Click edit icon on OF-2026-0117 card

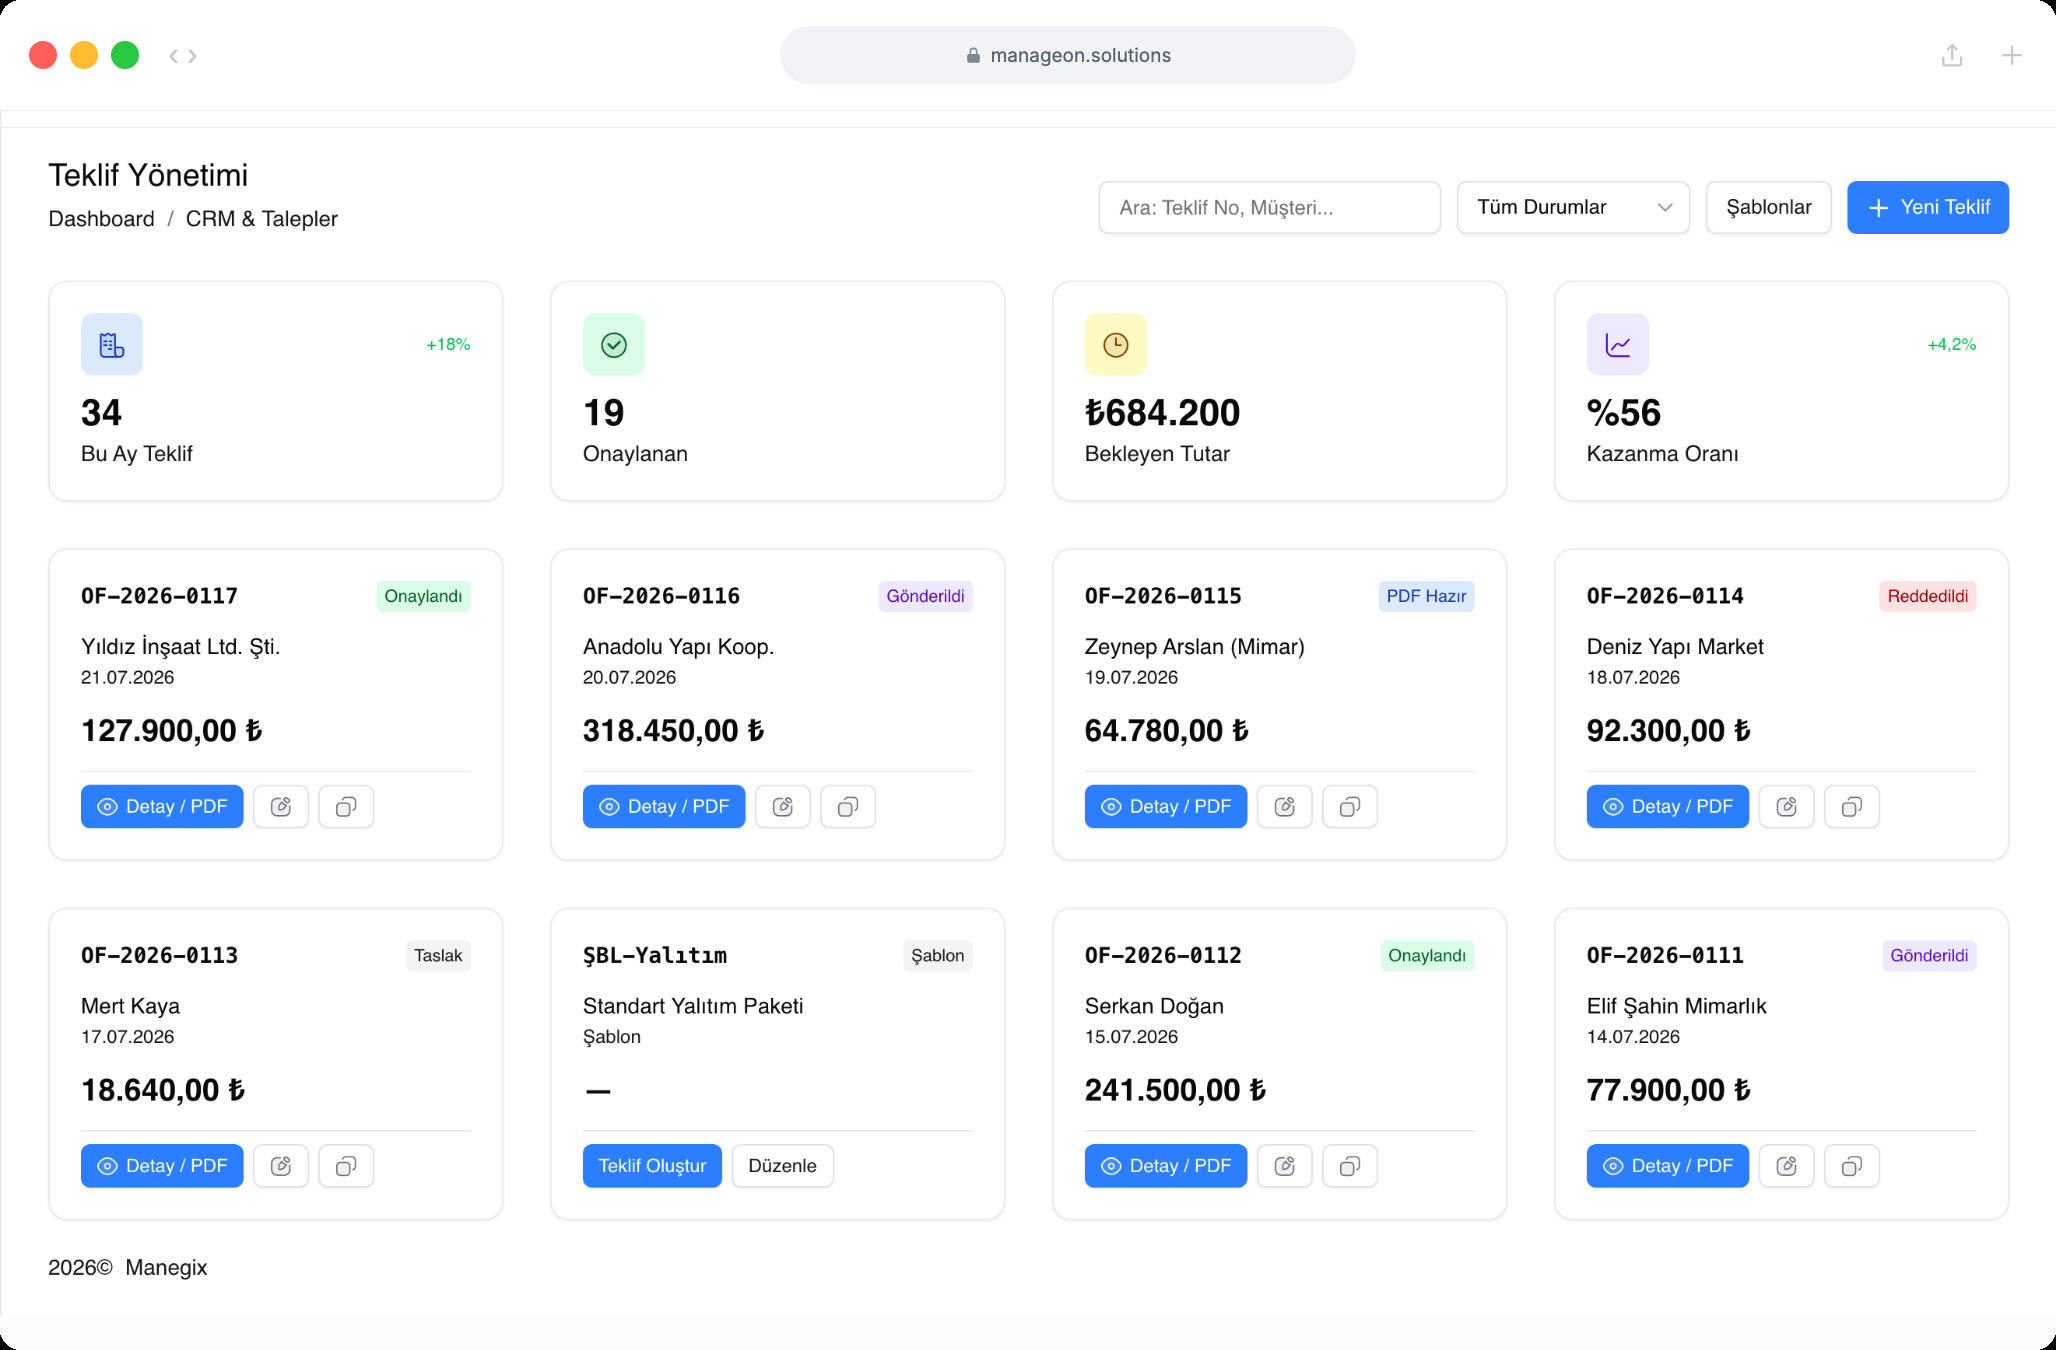tap(281, 806)
